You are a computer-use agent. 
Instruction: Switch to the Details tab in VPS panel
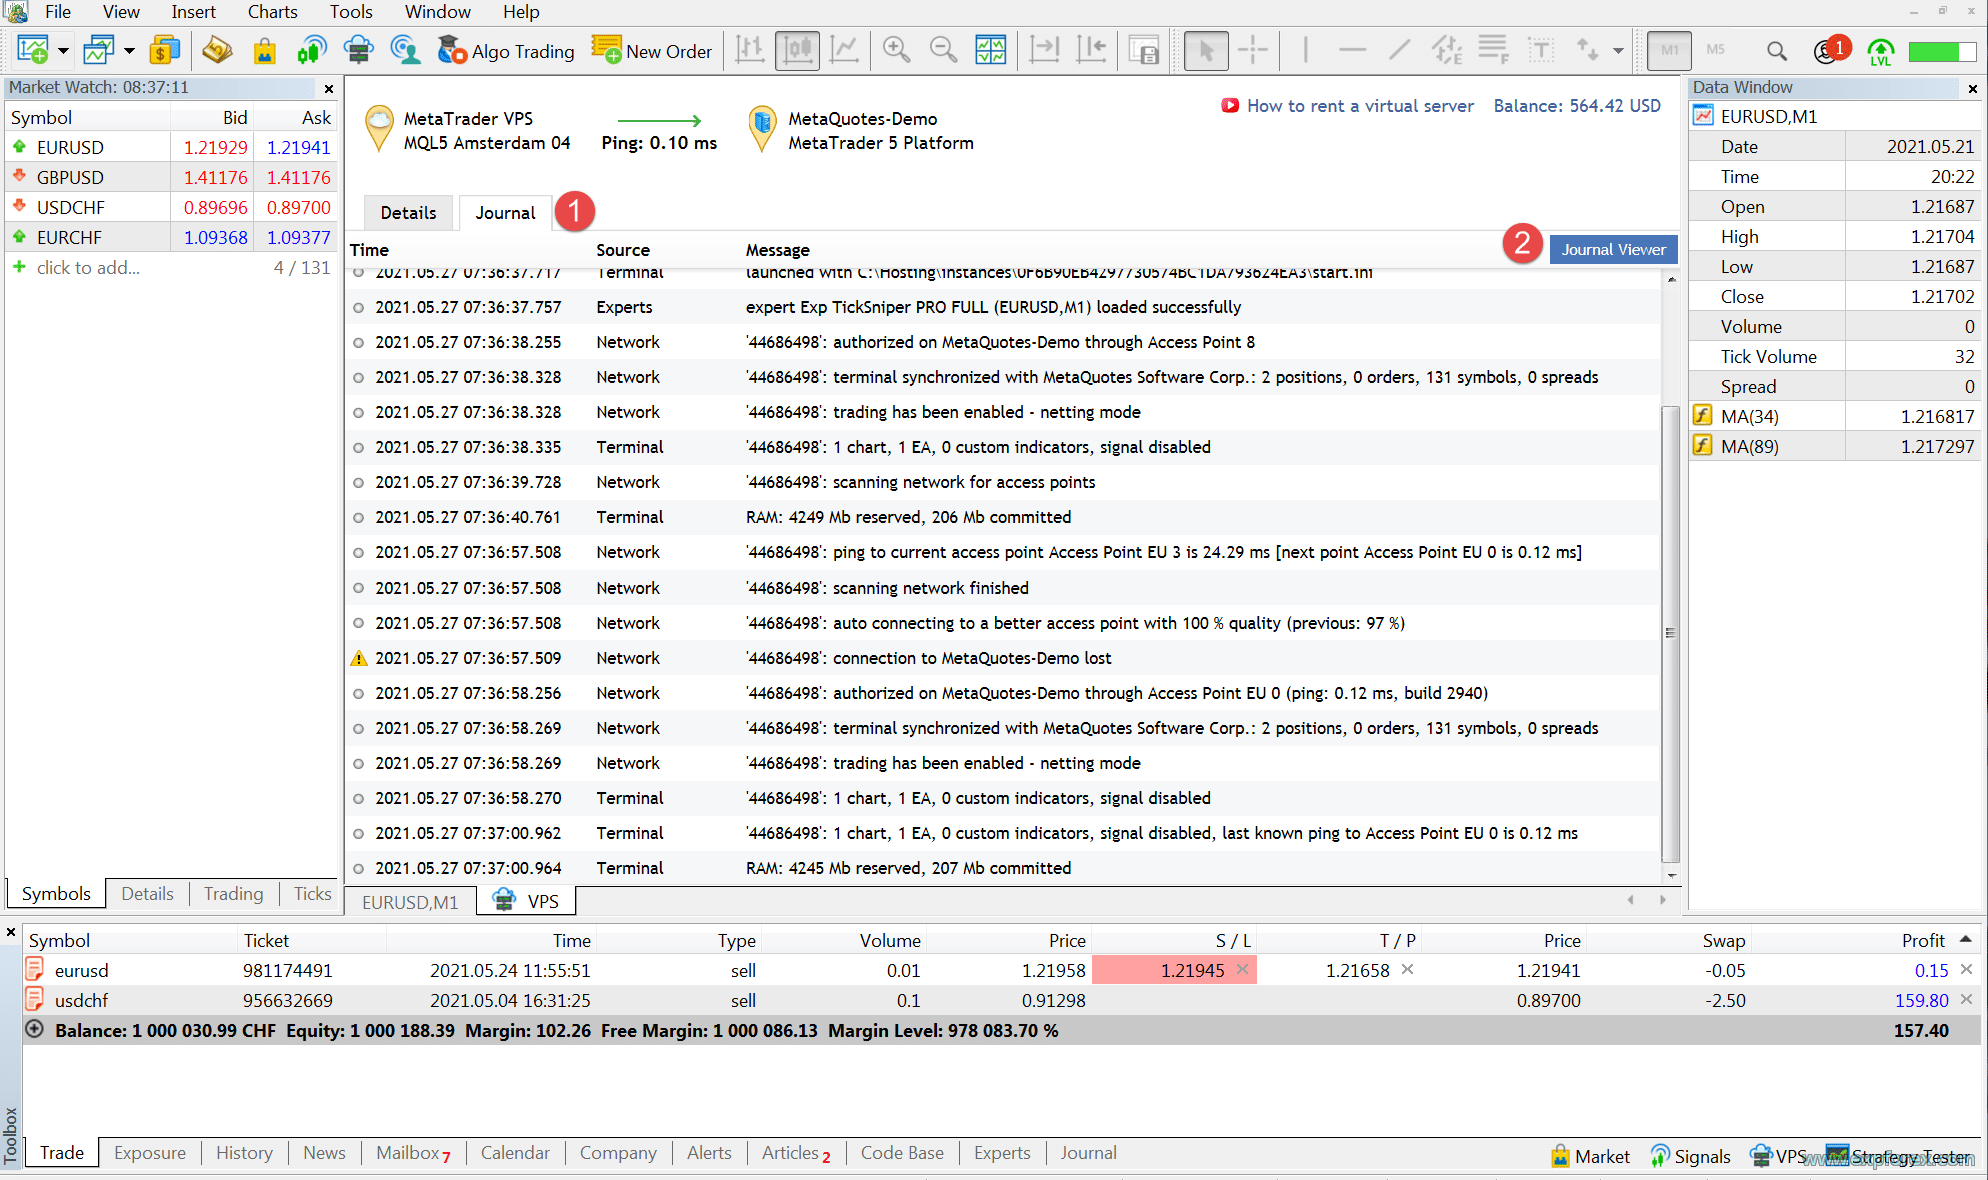(408, 212)
